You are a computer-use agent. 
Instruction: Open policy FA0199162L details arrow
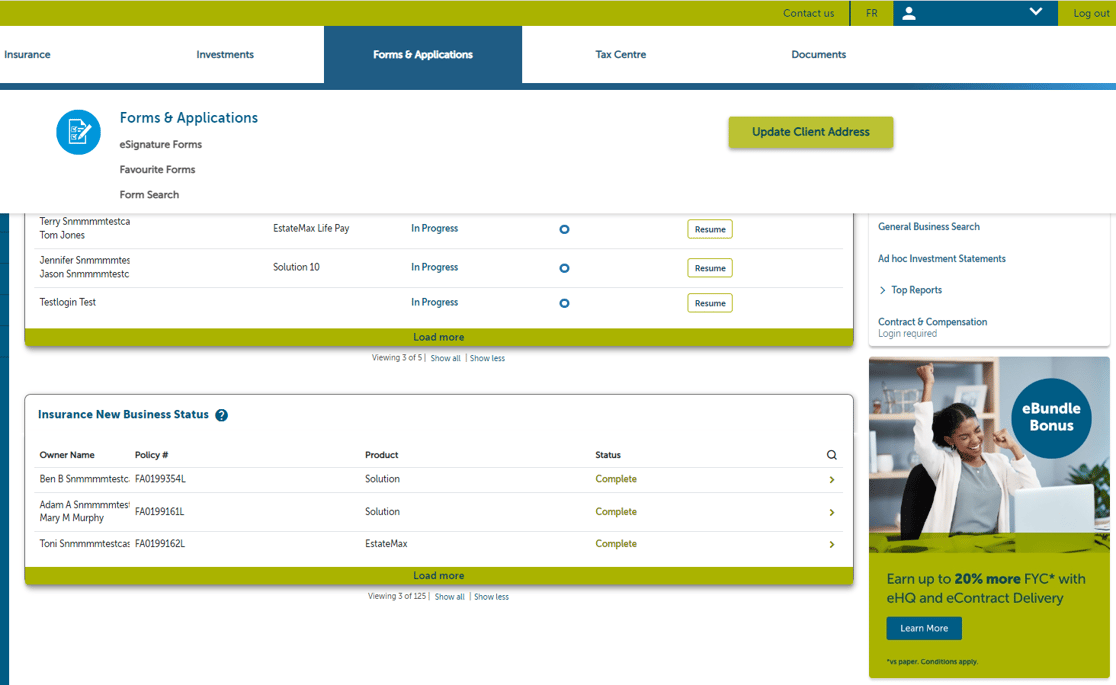pyautogui.click(x=832, y=545)
